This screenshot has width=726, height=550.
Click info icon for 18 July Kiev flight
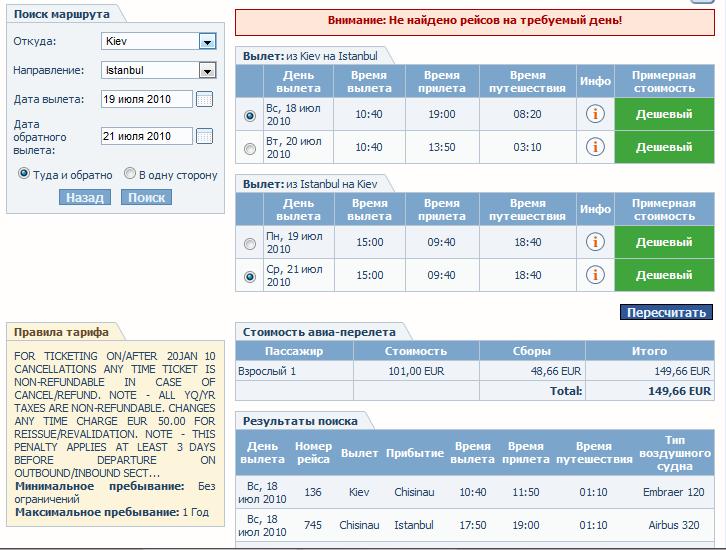[x=595, y=114]
